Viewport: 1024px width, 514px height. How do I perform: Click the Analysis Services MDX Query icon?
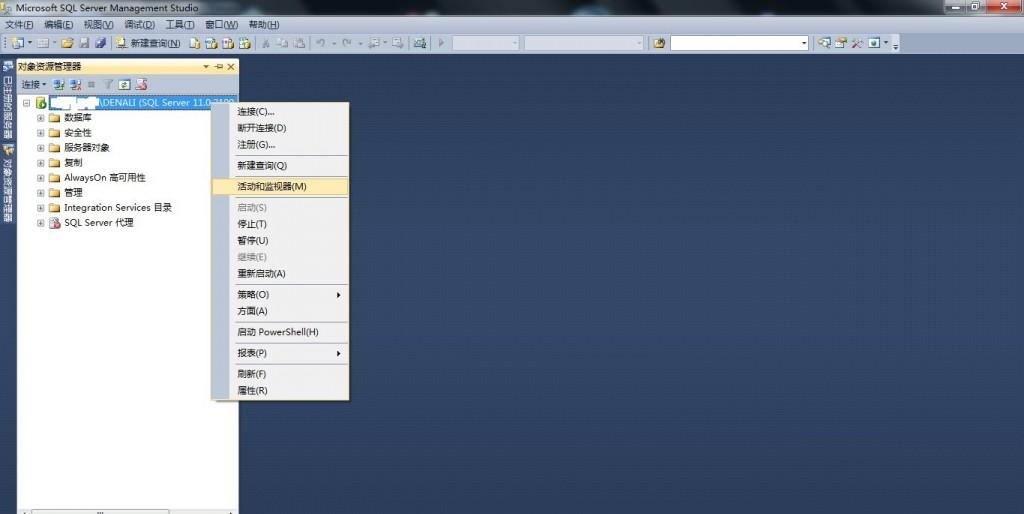(x=211, y=43)
